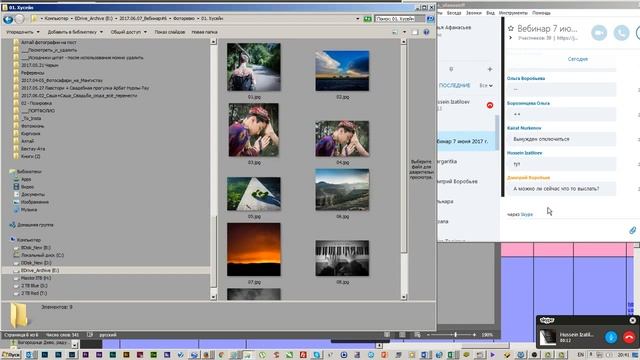Open the view options dropdown arrow in Explorer

point(404,32)
